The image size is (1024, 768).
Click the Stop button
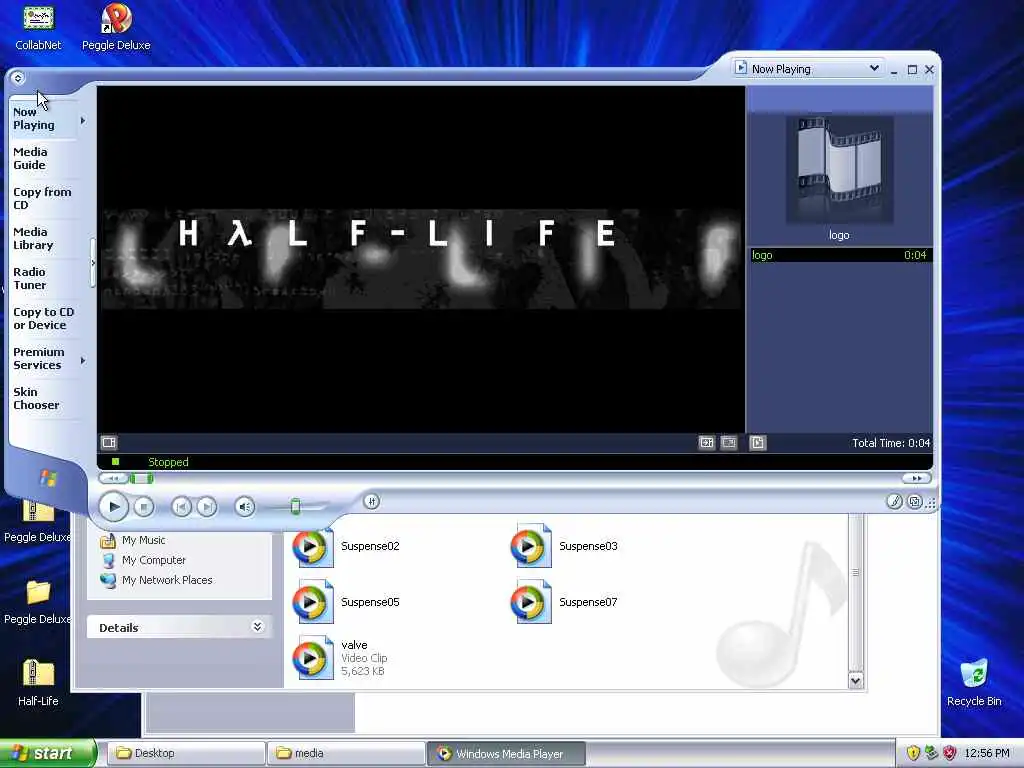pos(144,507)
